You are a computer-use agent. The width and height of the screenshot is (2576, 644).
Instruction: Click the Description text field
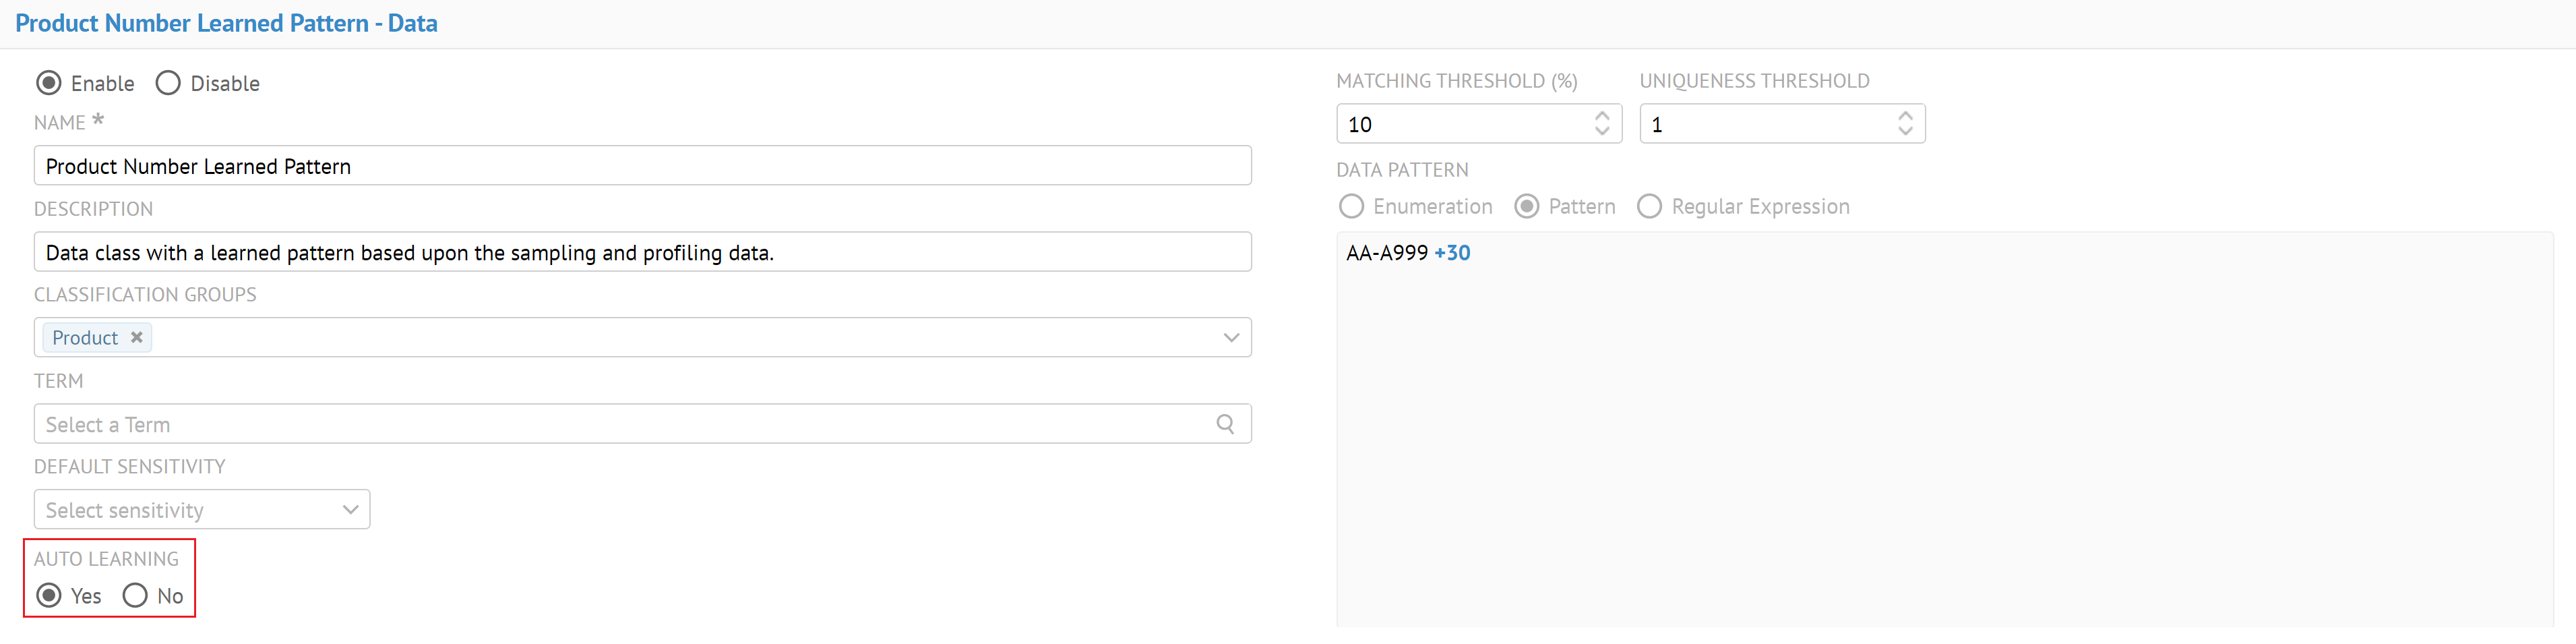coord(642,252)
